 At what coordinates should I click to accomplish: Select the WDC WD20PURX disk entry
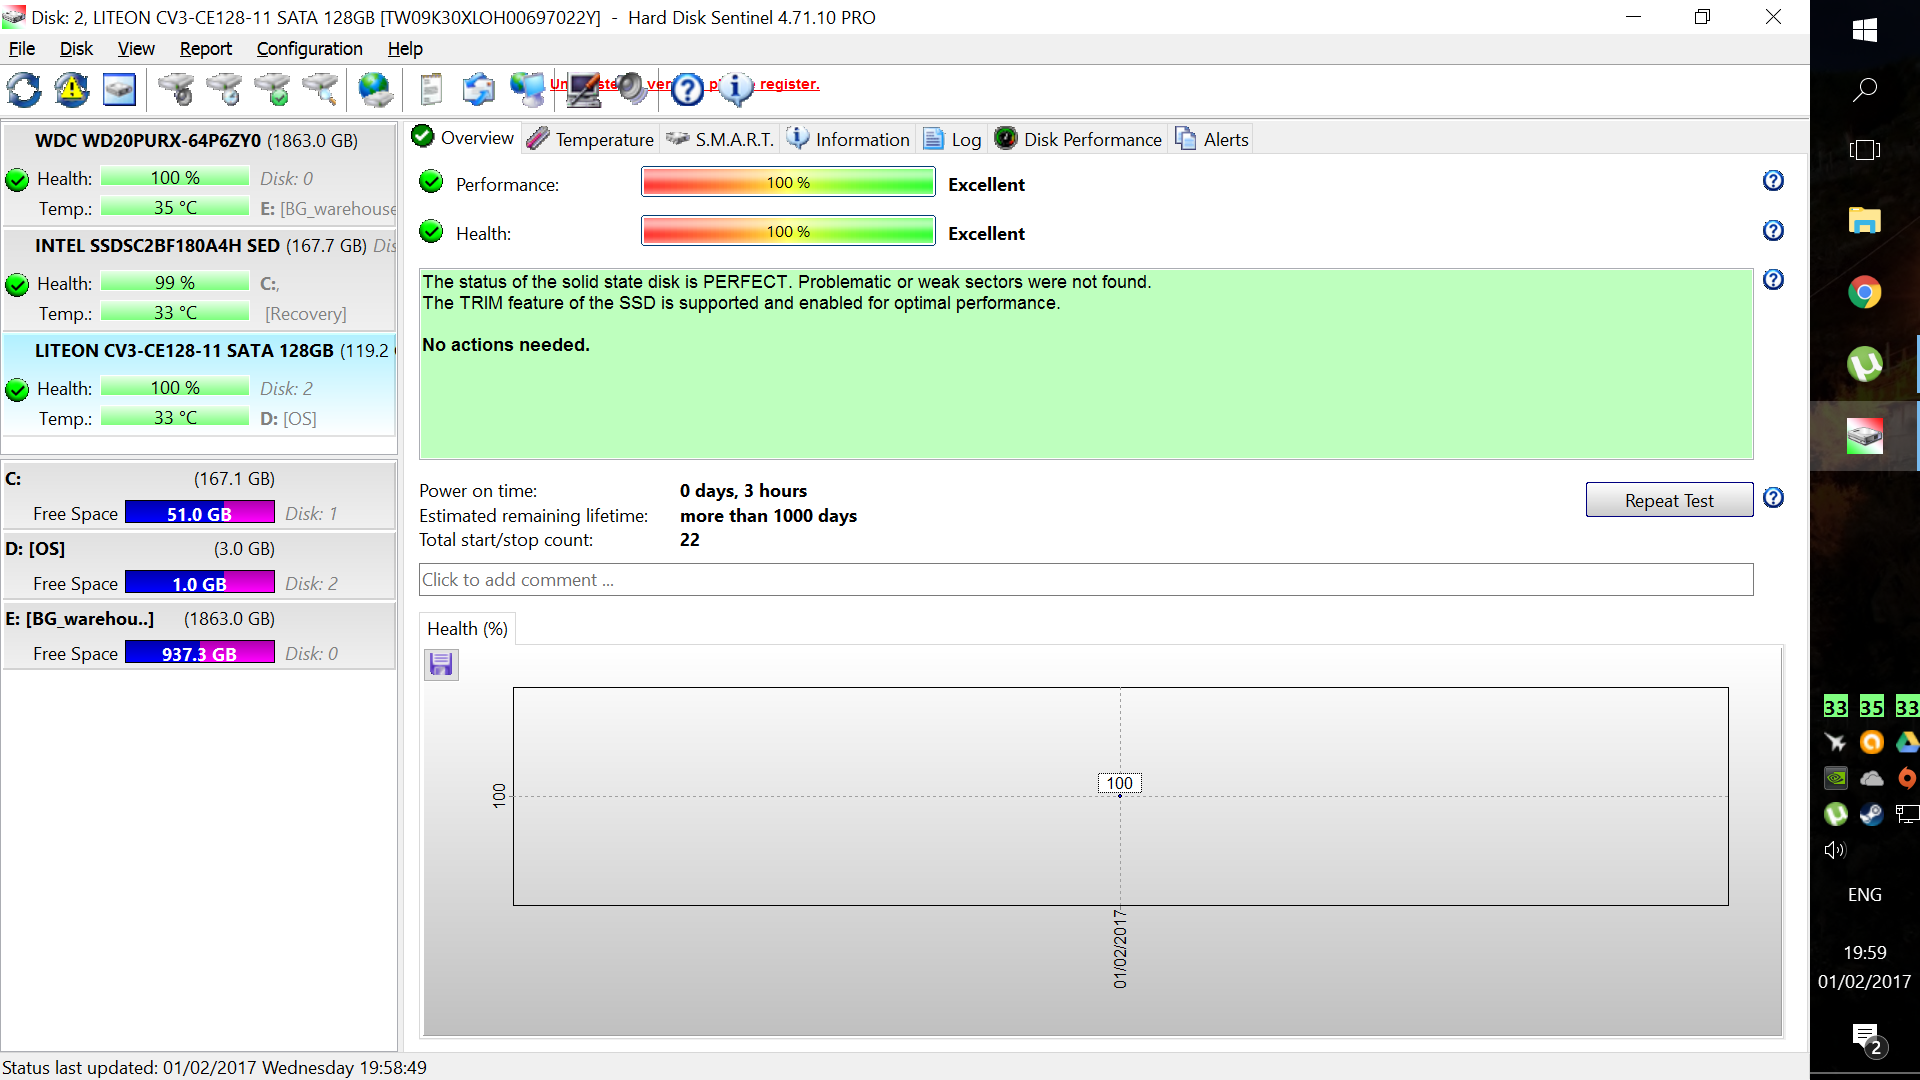(197, 141)
